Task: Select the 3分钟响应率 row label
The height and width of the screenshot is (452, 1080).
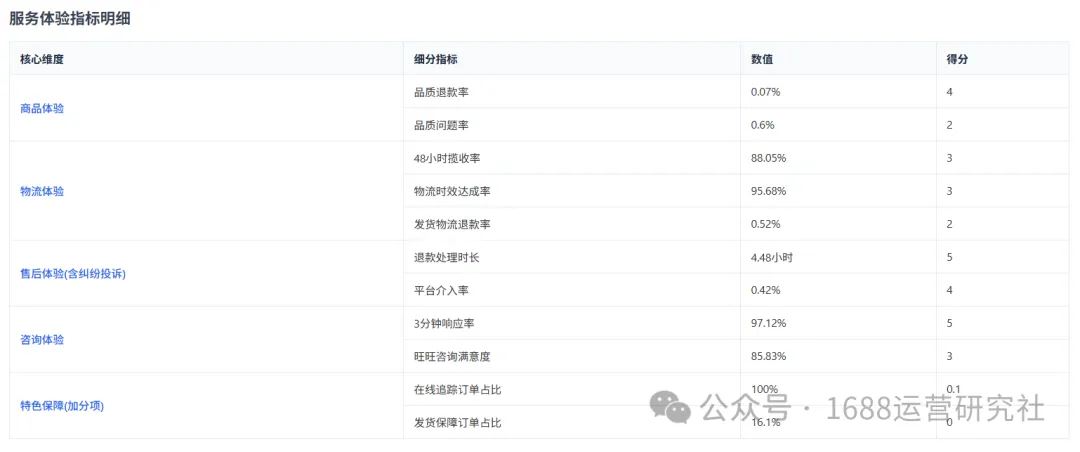Action: 446,323
